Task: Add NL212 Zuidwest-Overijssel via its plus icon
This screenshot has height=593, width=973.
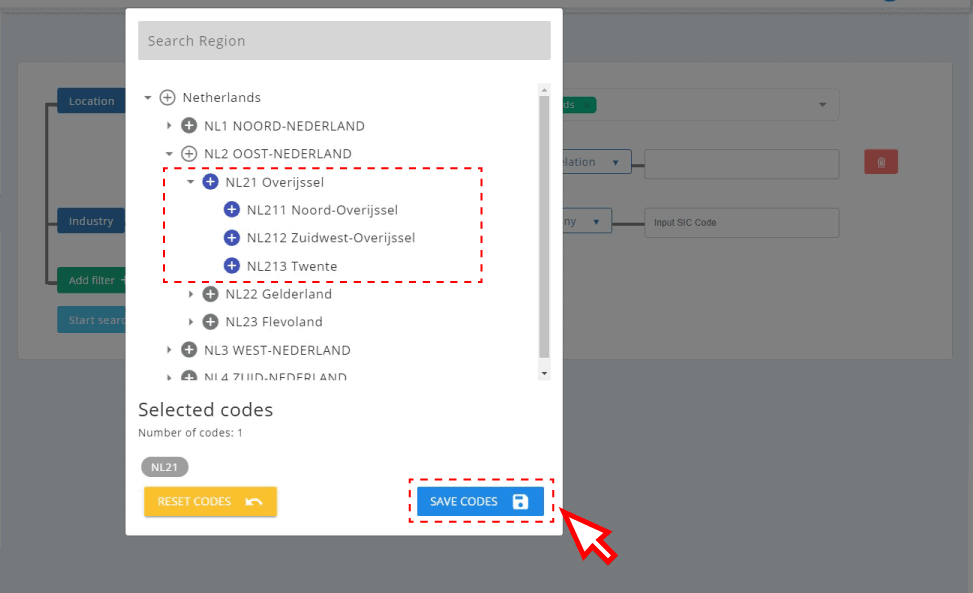Action: click(232, 238)
